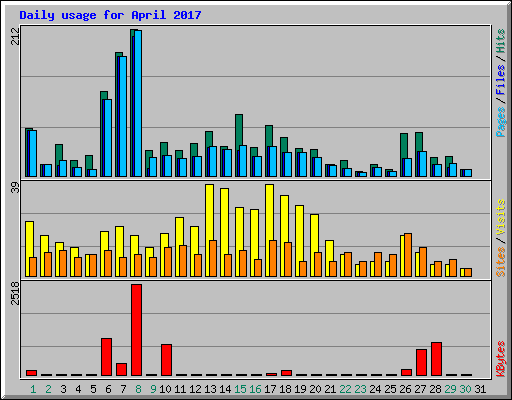Screen dimensions: 512x400
Task: Click day 11 on the date axis
Action: (x=180, y=389)
